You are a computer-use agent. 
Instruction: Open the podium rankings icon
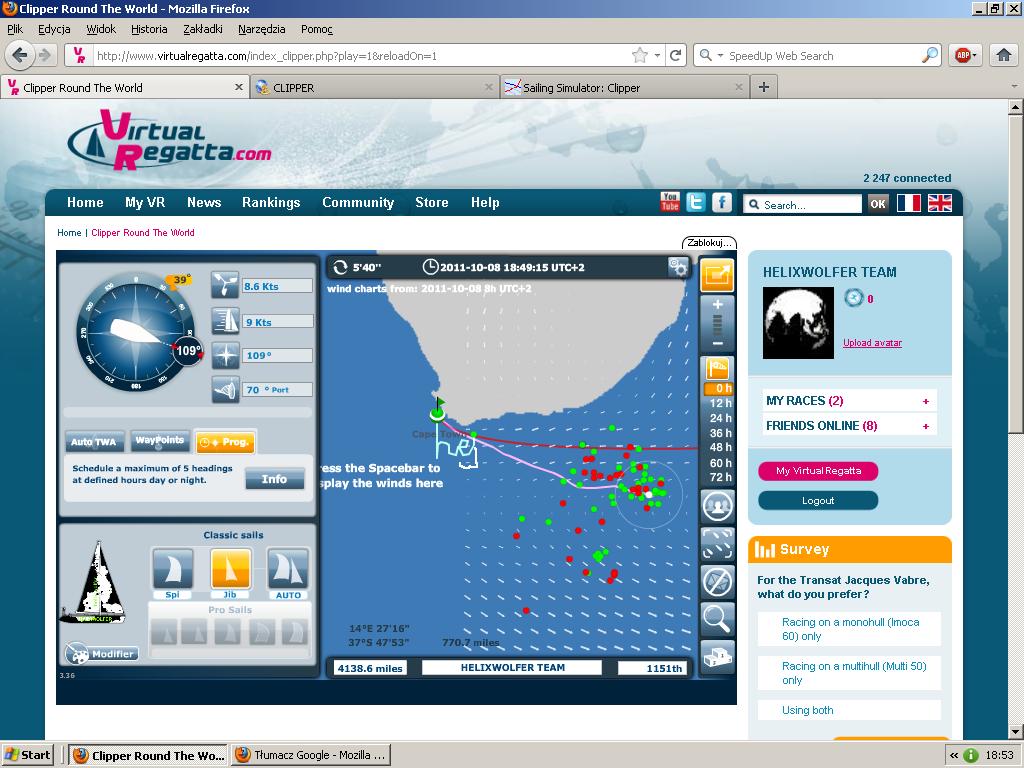pos(717,657)
